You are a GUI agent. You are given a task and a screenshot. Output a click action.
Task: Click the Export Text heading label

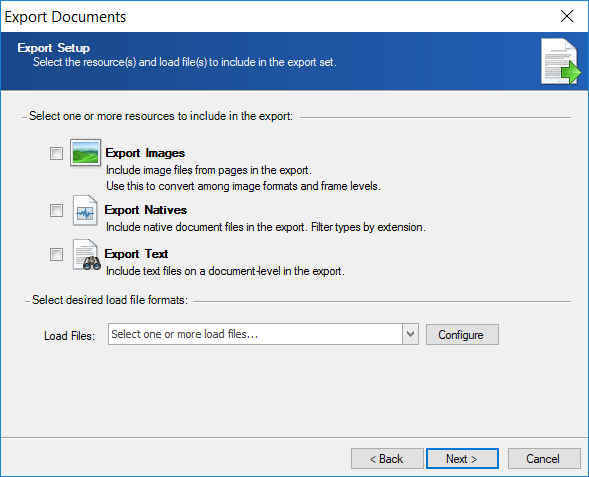pyautogui.click(x=136, y=254)
